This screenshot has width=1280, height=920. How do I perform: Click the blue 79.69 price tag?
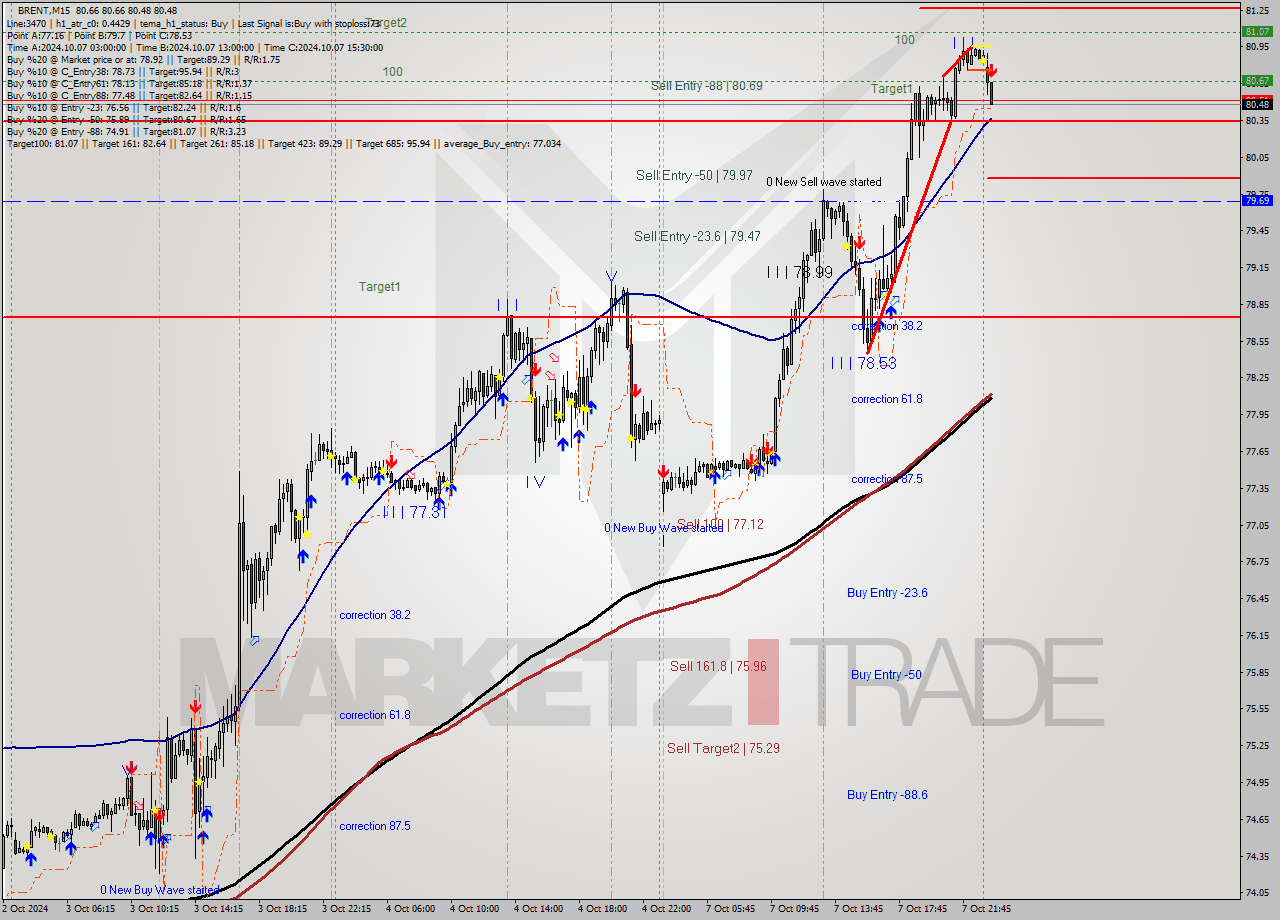[x=1257, y=201]
